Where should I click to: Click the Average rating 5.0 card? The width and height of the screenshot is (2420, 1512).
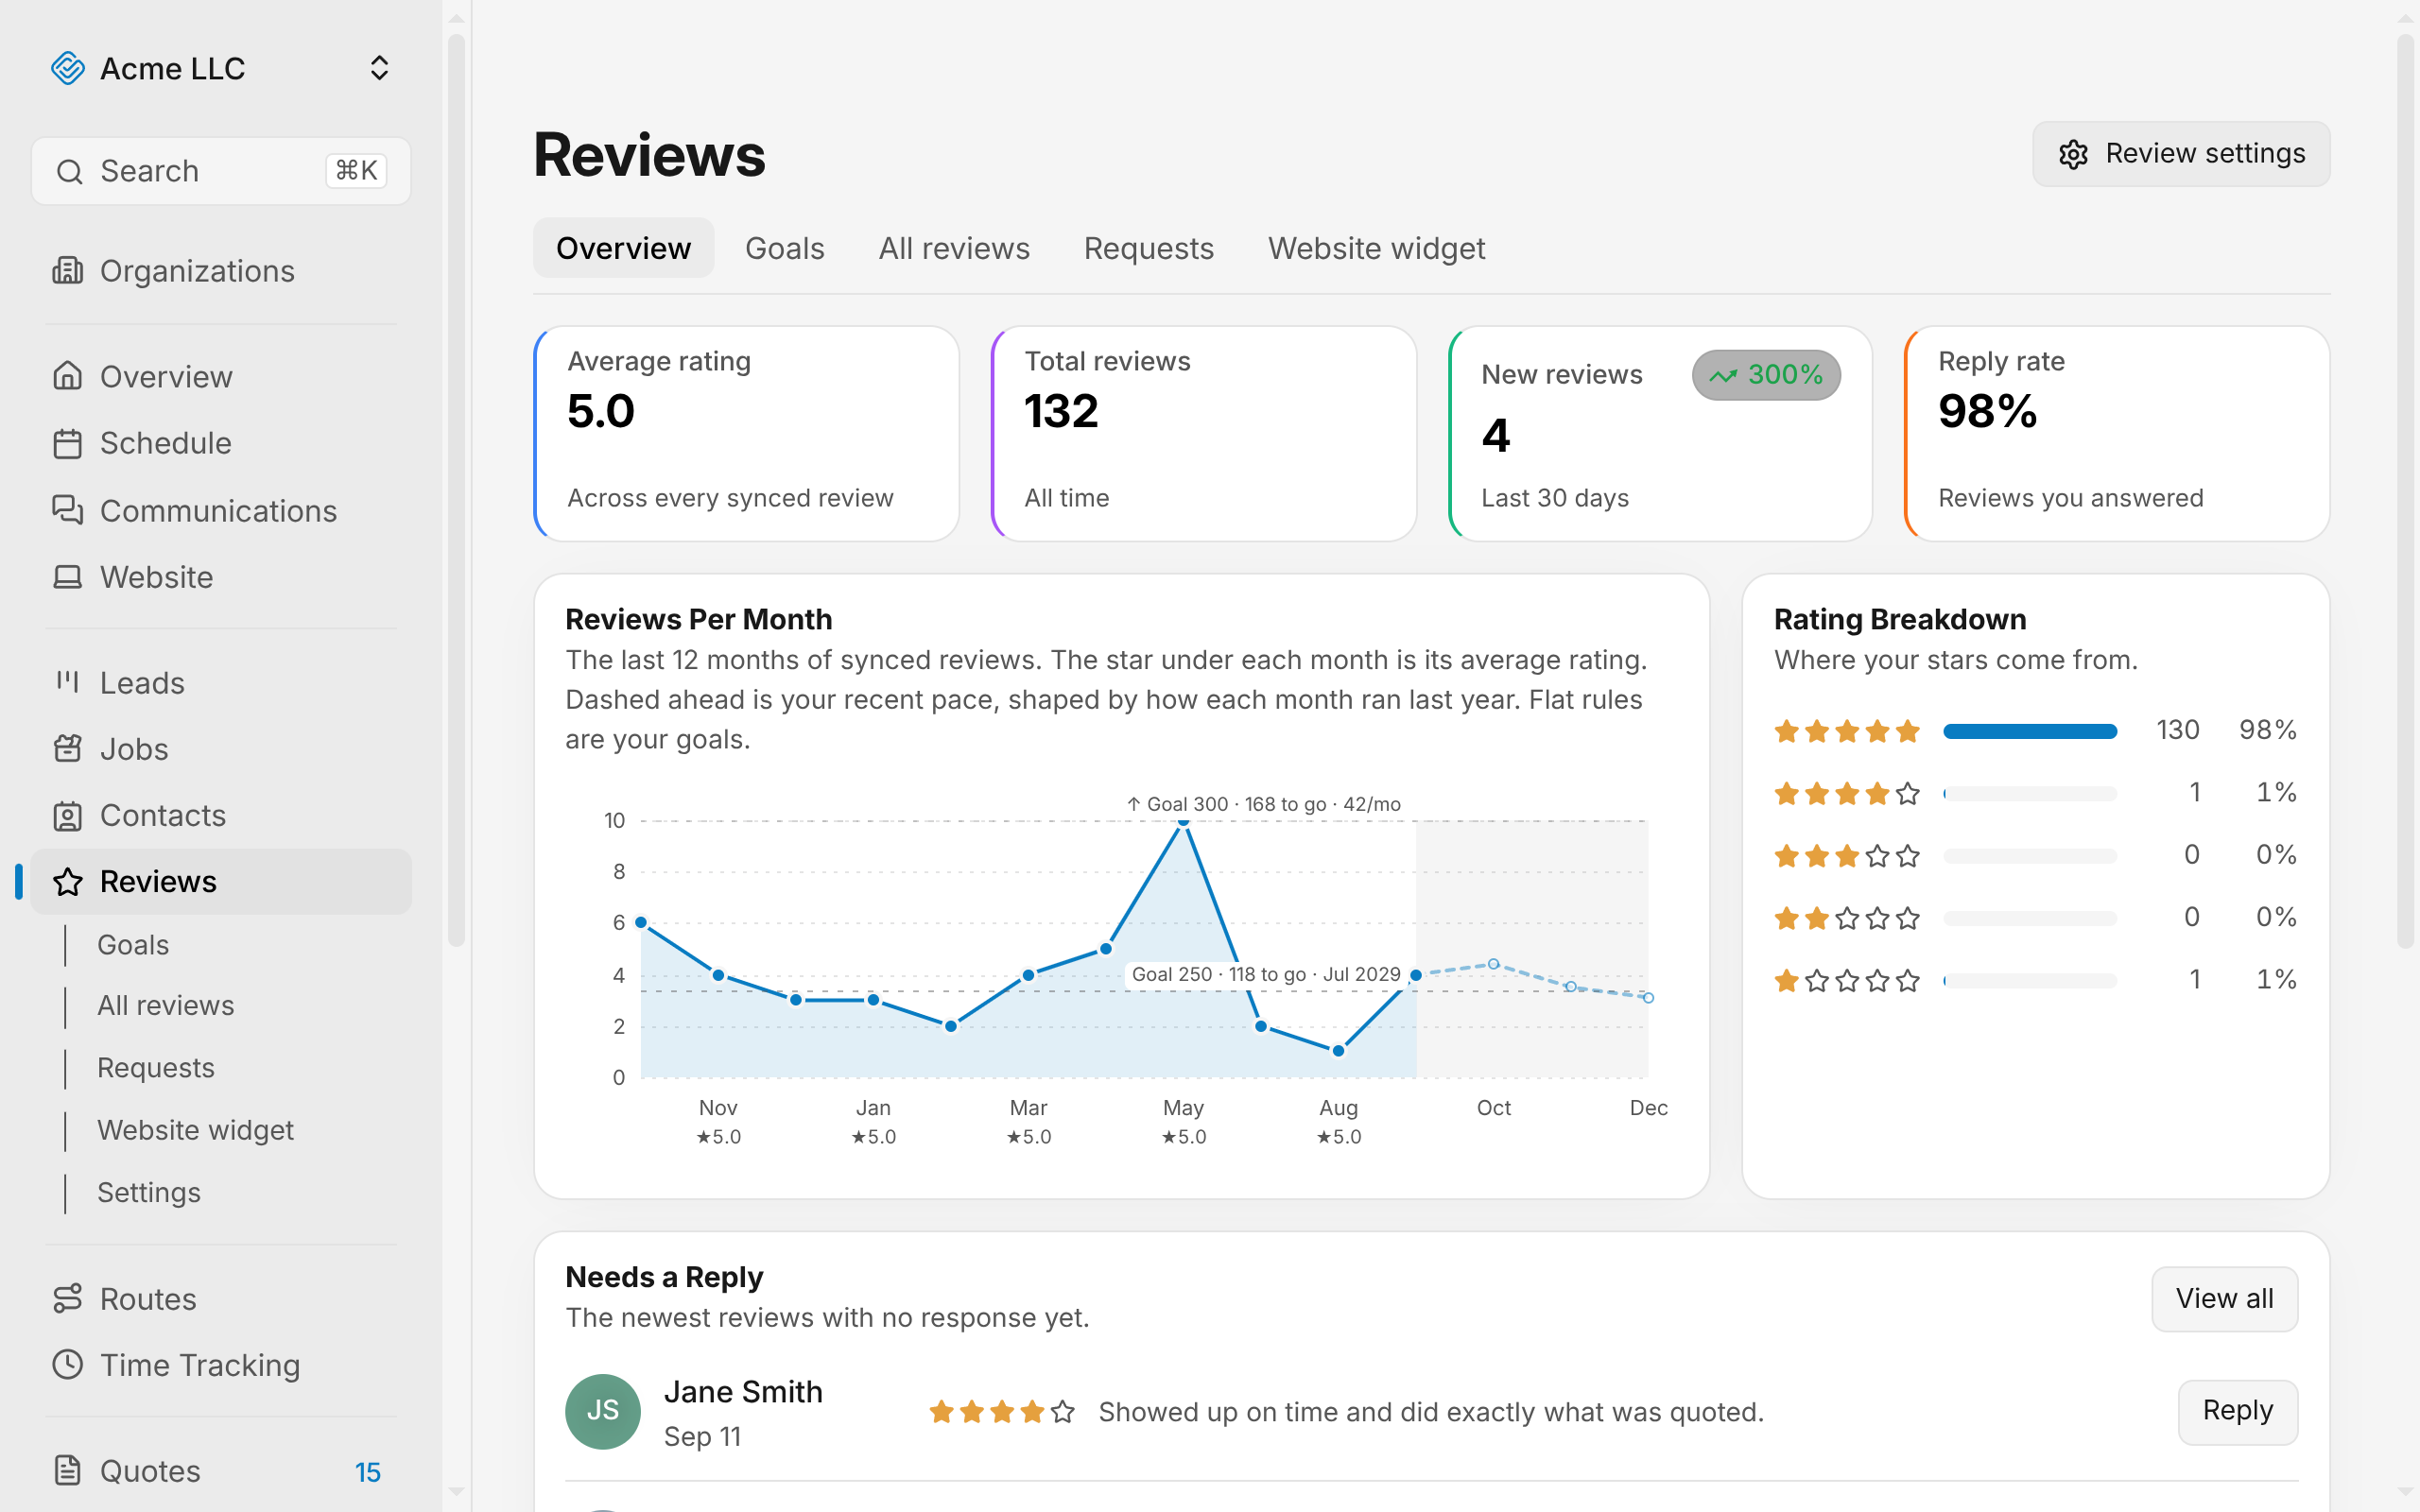747,434
